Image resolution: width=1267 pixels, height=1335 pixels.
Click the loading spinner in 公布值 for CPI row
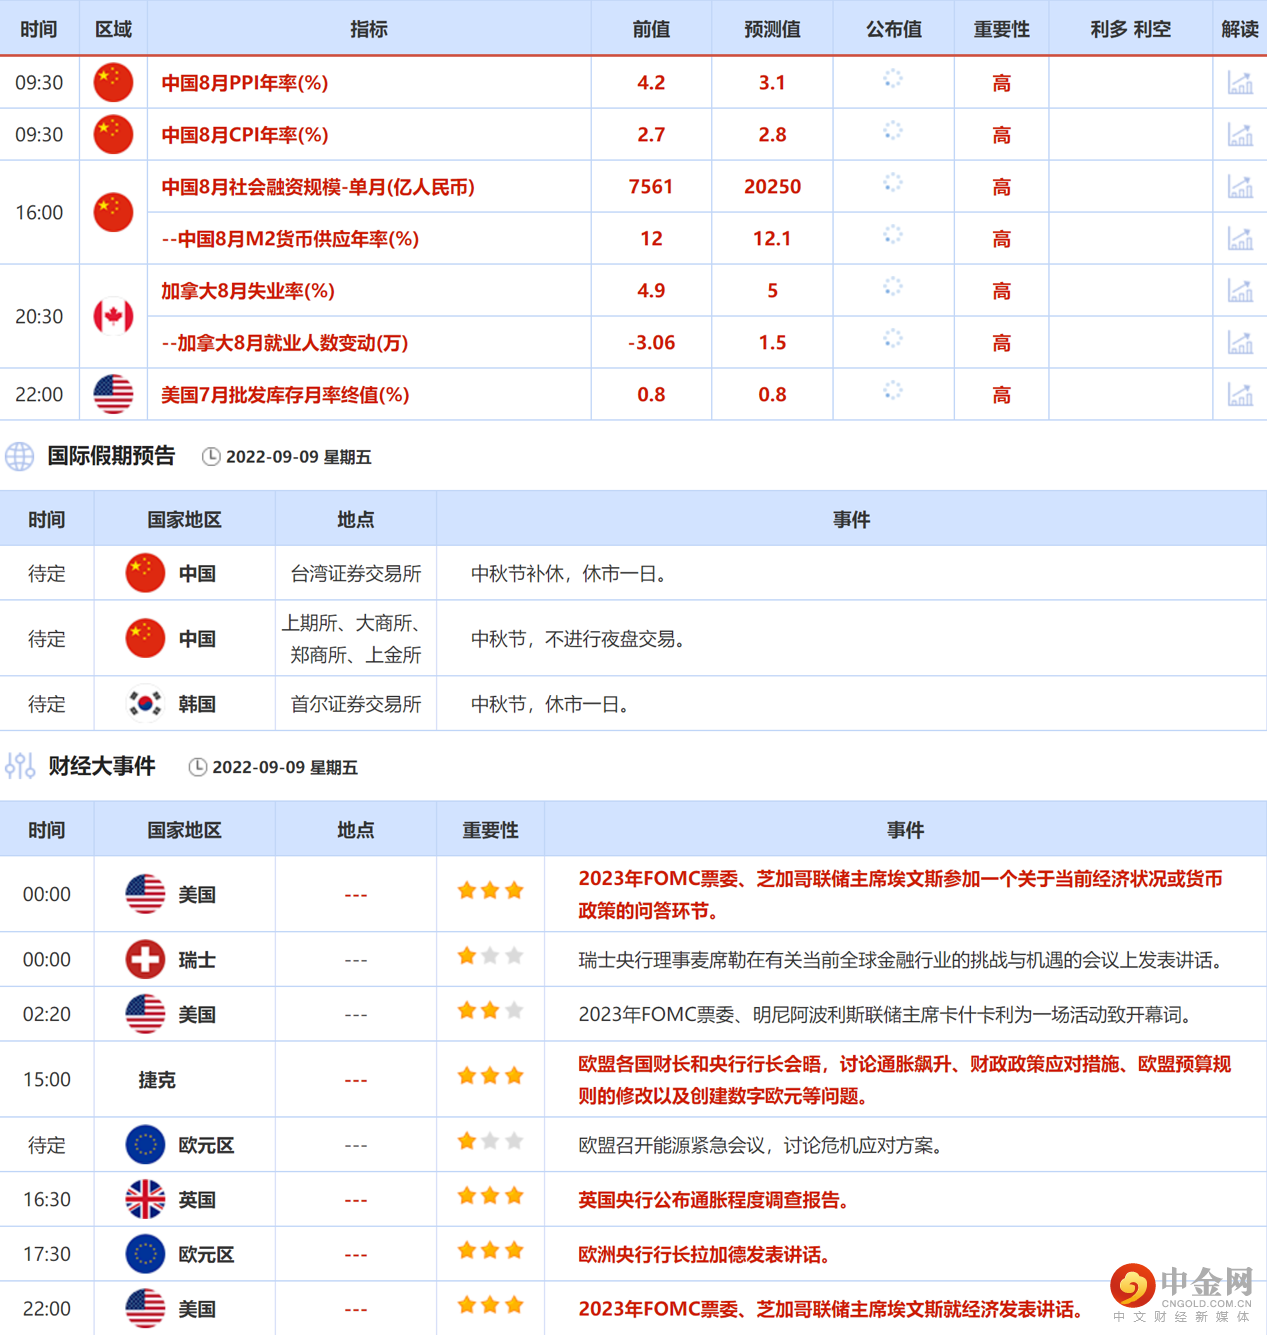[x=892, y=134]
